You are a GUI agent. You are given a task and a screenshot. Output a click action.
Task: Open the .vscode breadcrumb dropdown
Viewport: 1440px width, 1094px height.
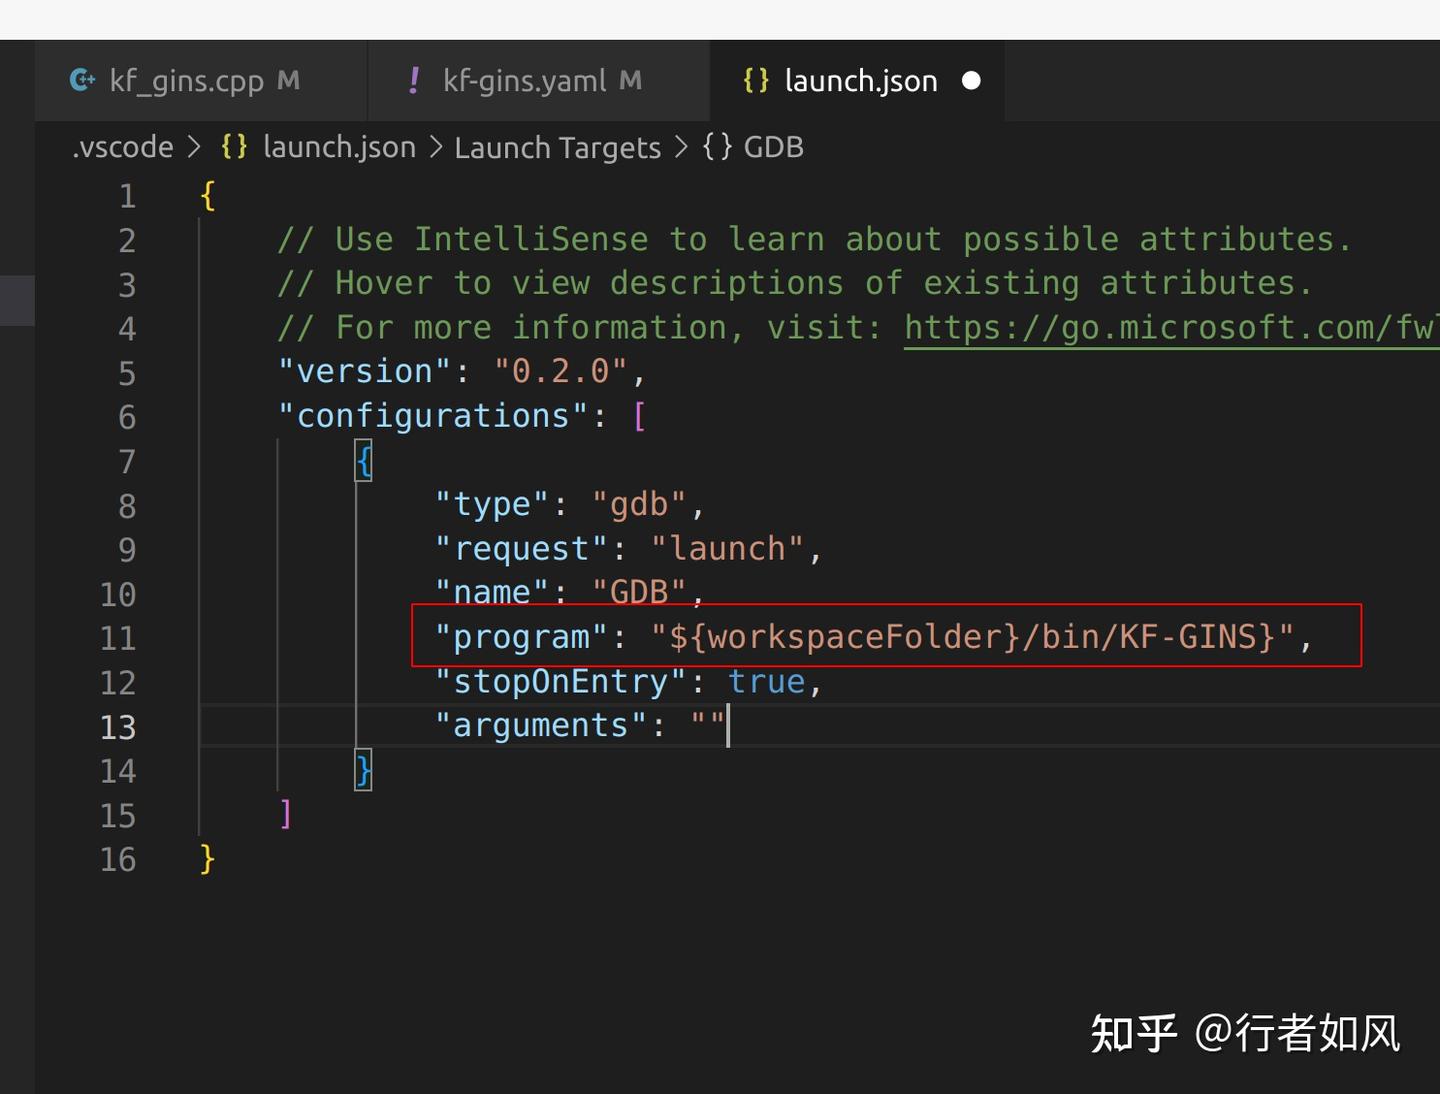point(121,147)
